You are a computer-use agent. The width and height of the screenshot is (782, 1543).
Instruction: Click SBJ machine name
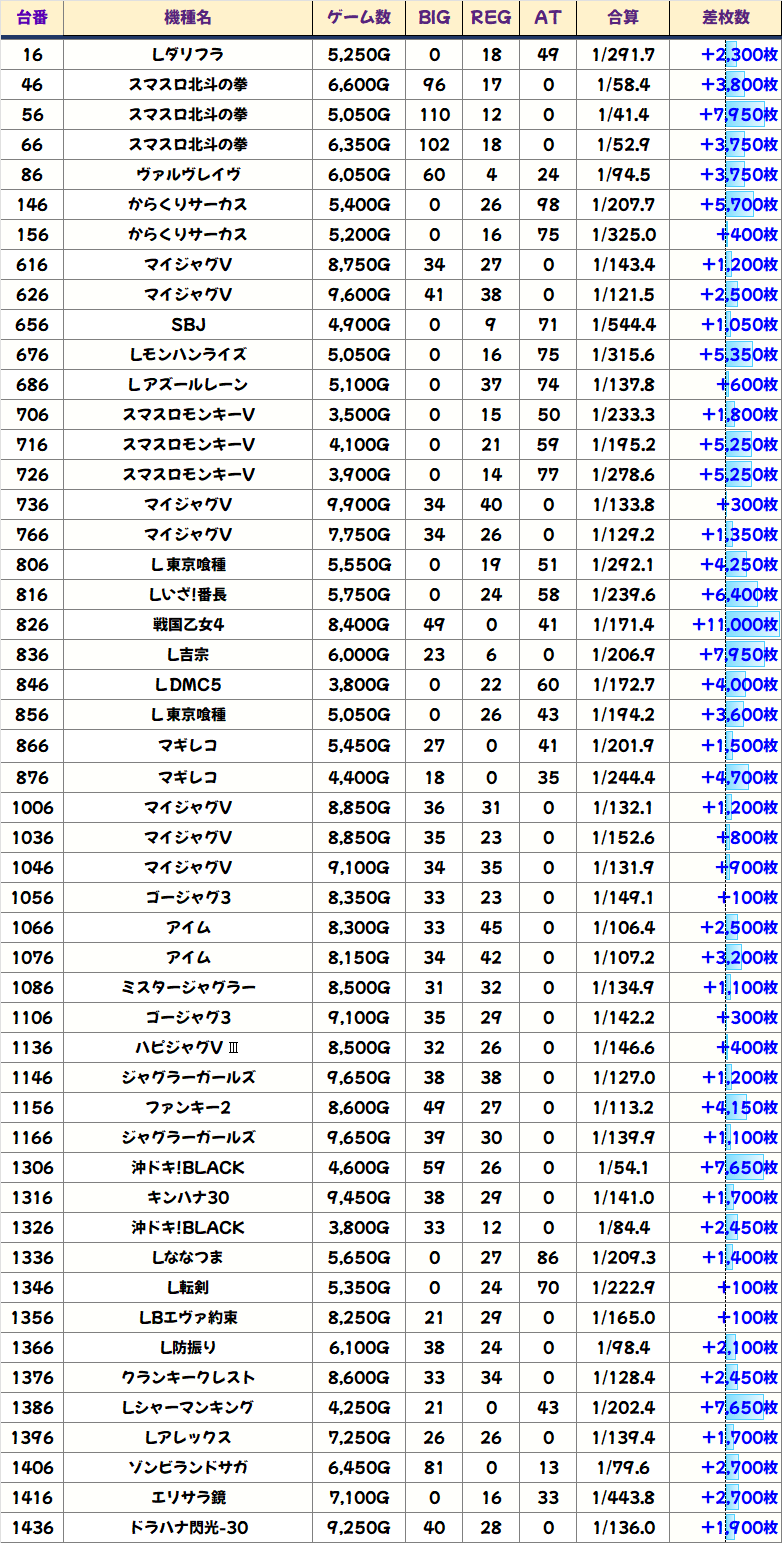(188, 325)
